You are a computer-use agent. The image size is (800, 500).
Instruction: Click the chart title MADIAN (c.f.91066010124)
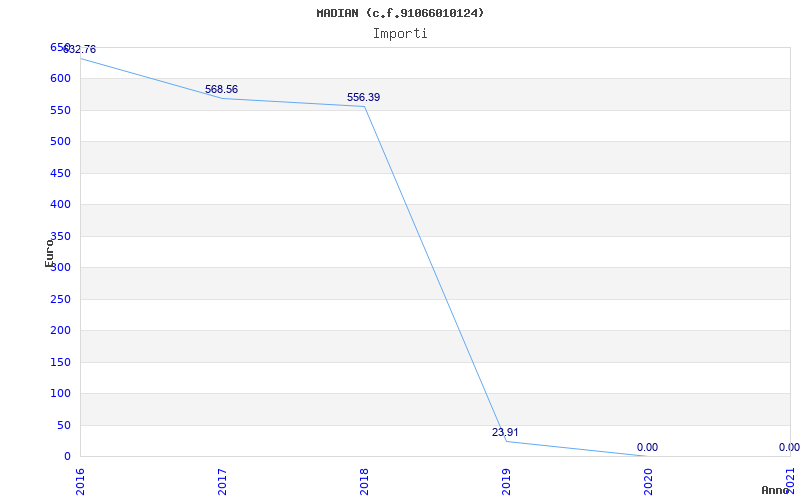(400, 13)
